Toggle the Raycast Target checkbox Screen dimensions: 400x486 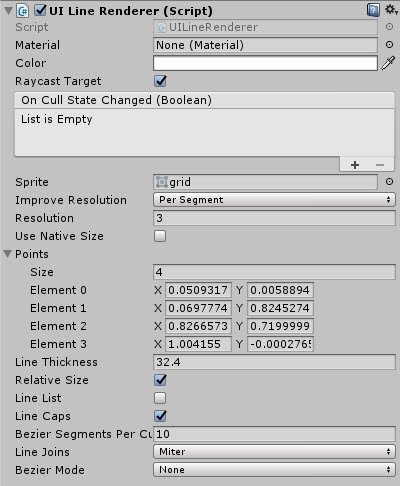pyautogui.click(x=160, y=81)
